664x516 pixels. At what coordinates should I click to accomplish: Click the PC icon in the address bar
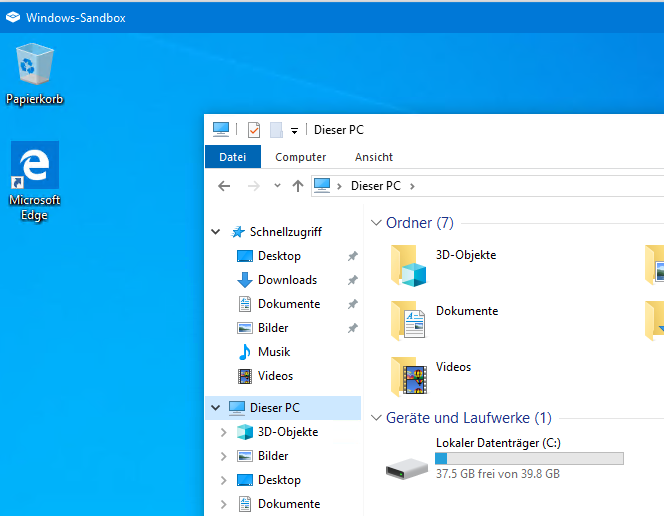coord(322,185)
